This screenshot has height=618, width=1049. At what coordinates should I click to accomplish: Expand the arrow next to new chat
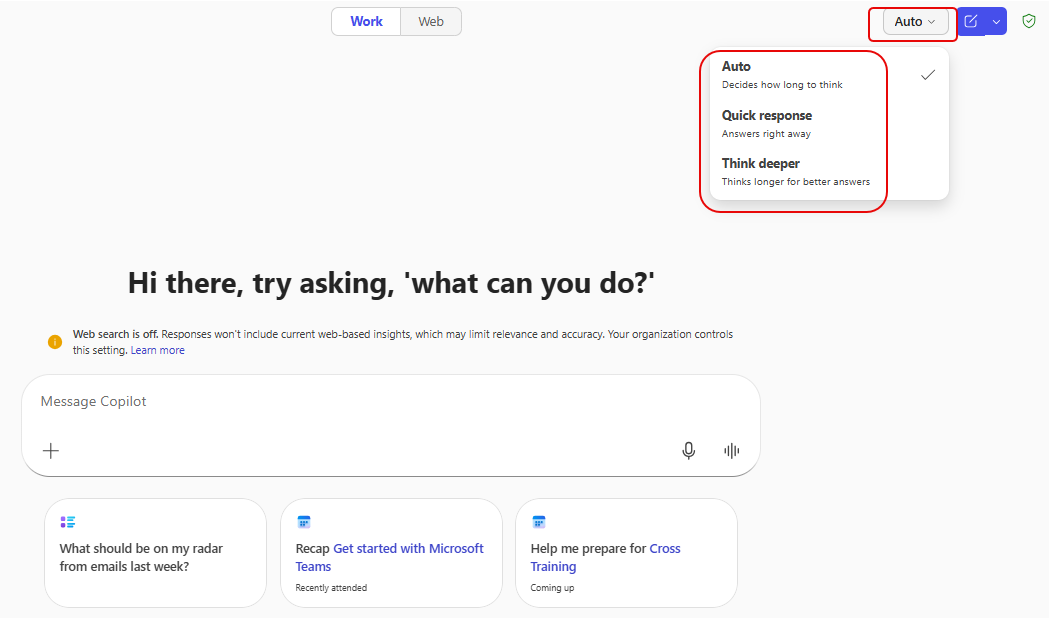click(996, 21)
